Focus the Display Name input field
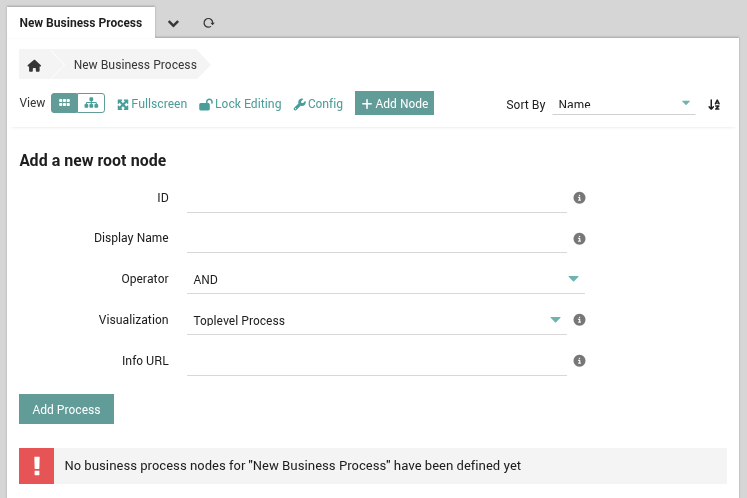Viewport: 747px width, 498px height. 376,239
